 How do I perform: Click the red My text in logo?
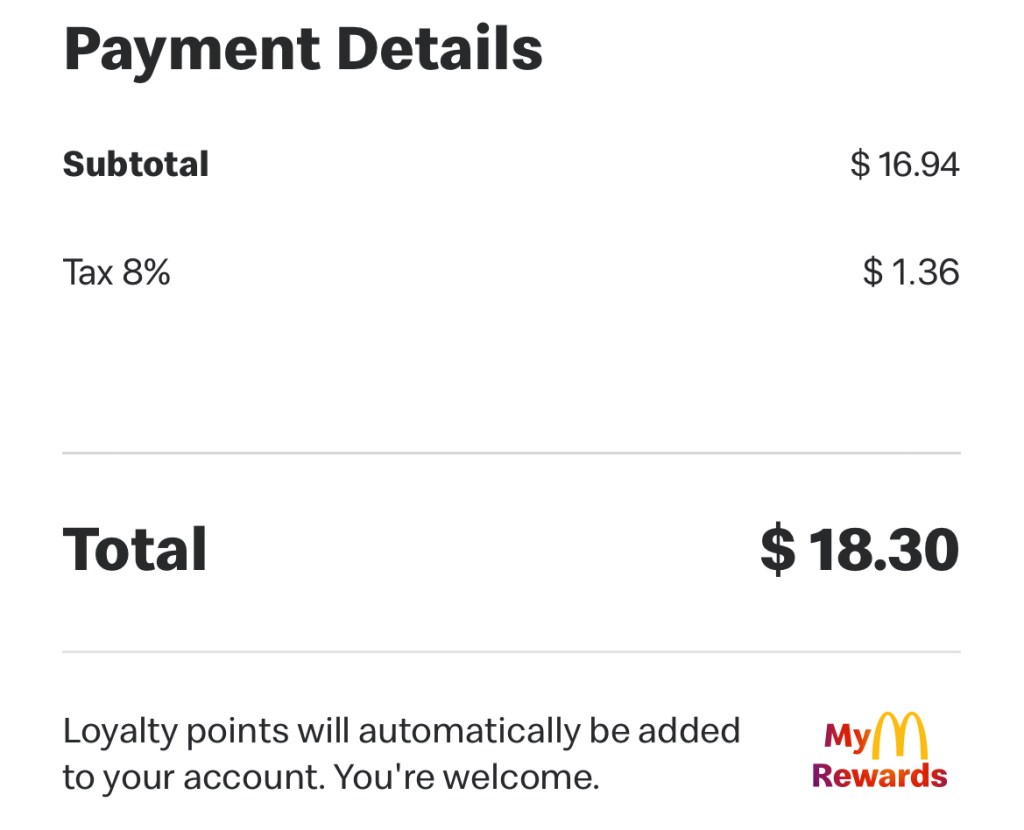pos(846,738)
